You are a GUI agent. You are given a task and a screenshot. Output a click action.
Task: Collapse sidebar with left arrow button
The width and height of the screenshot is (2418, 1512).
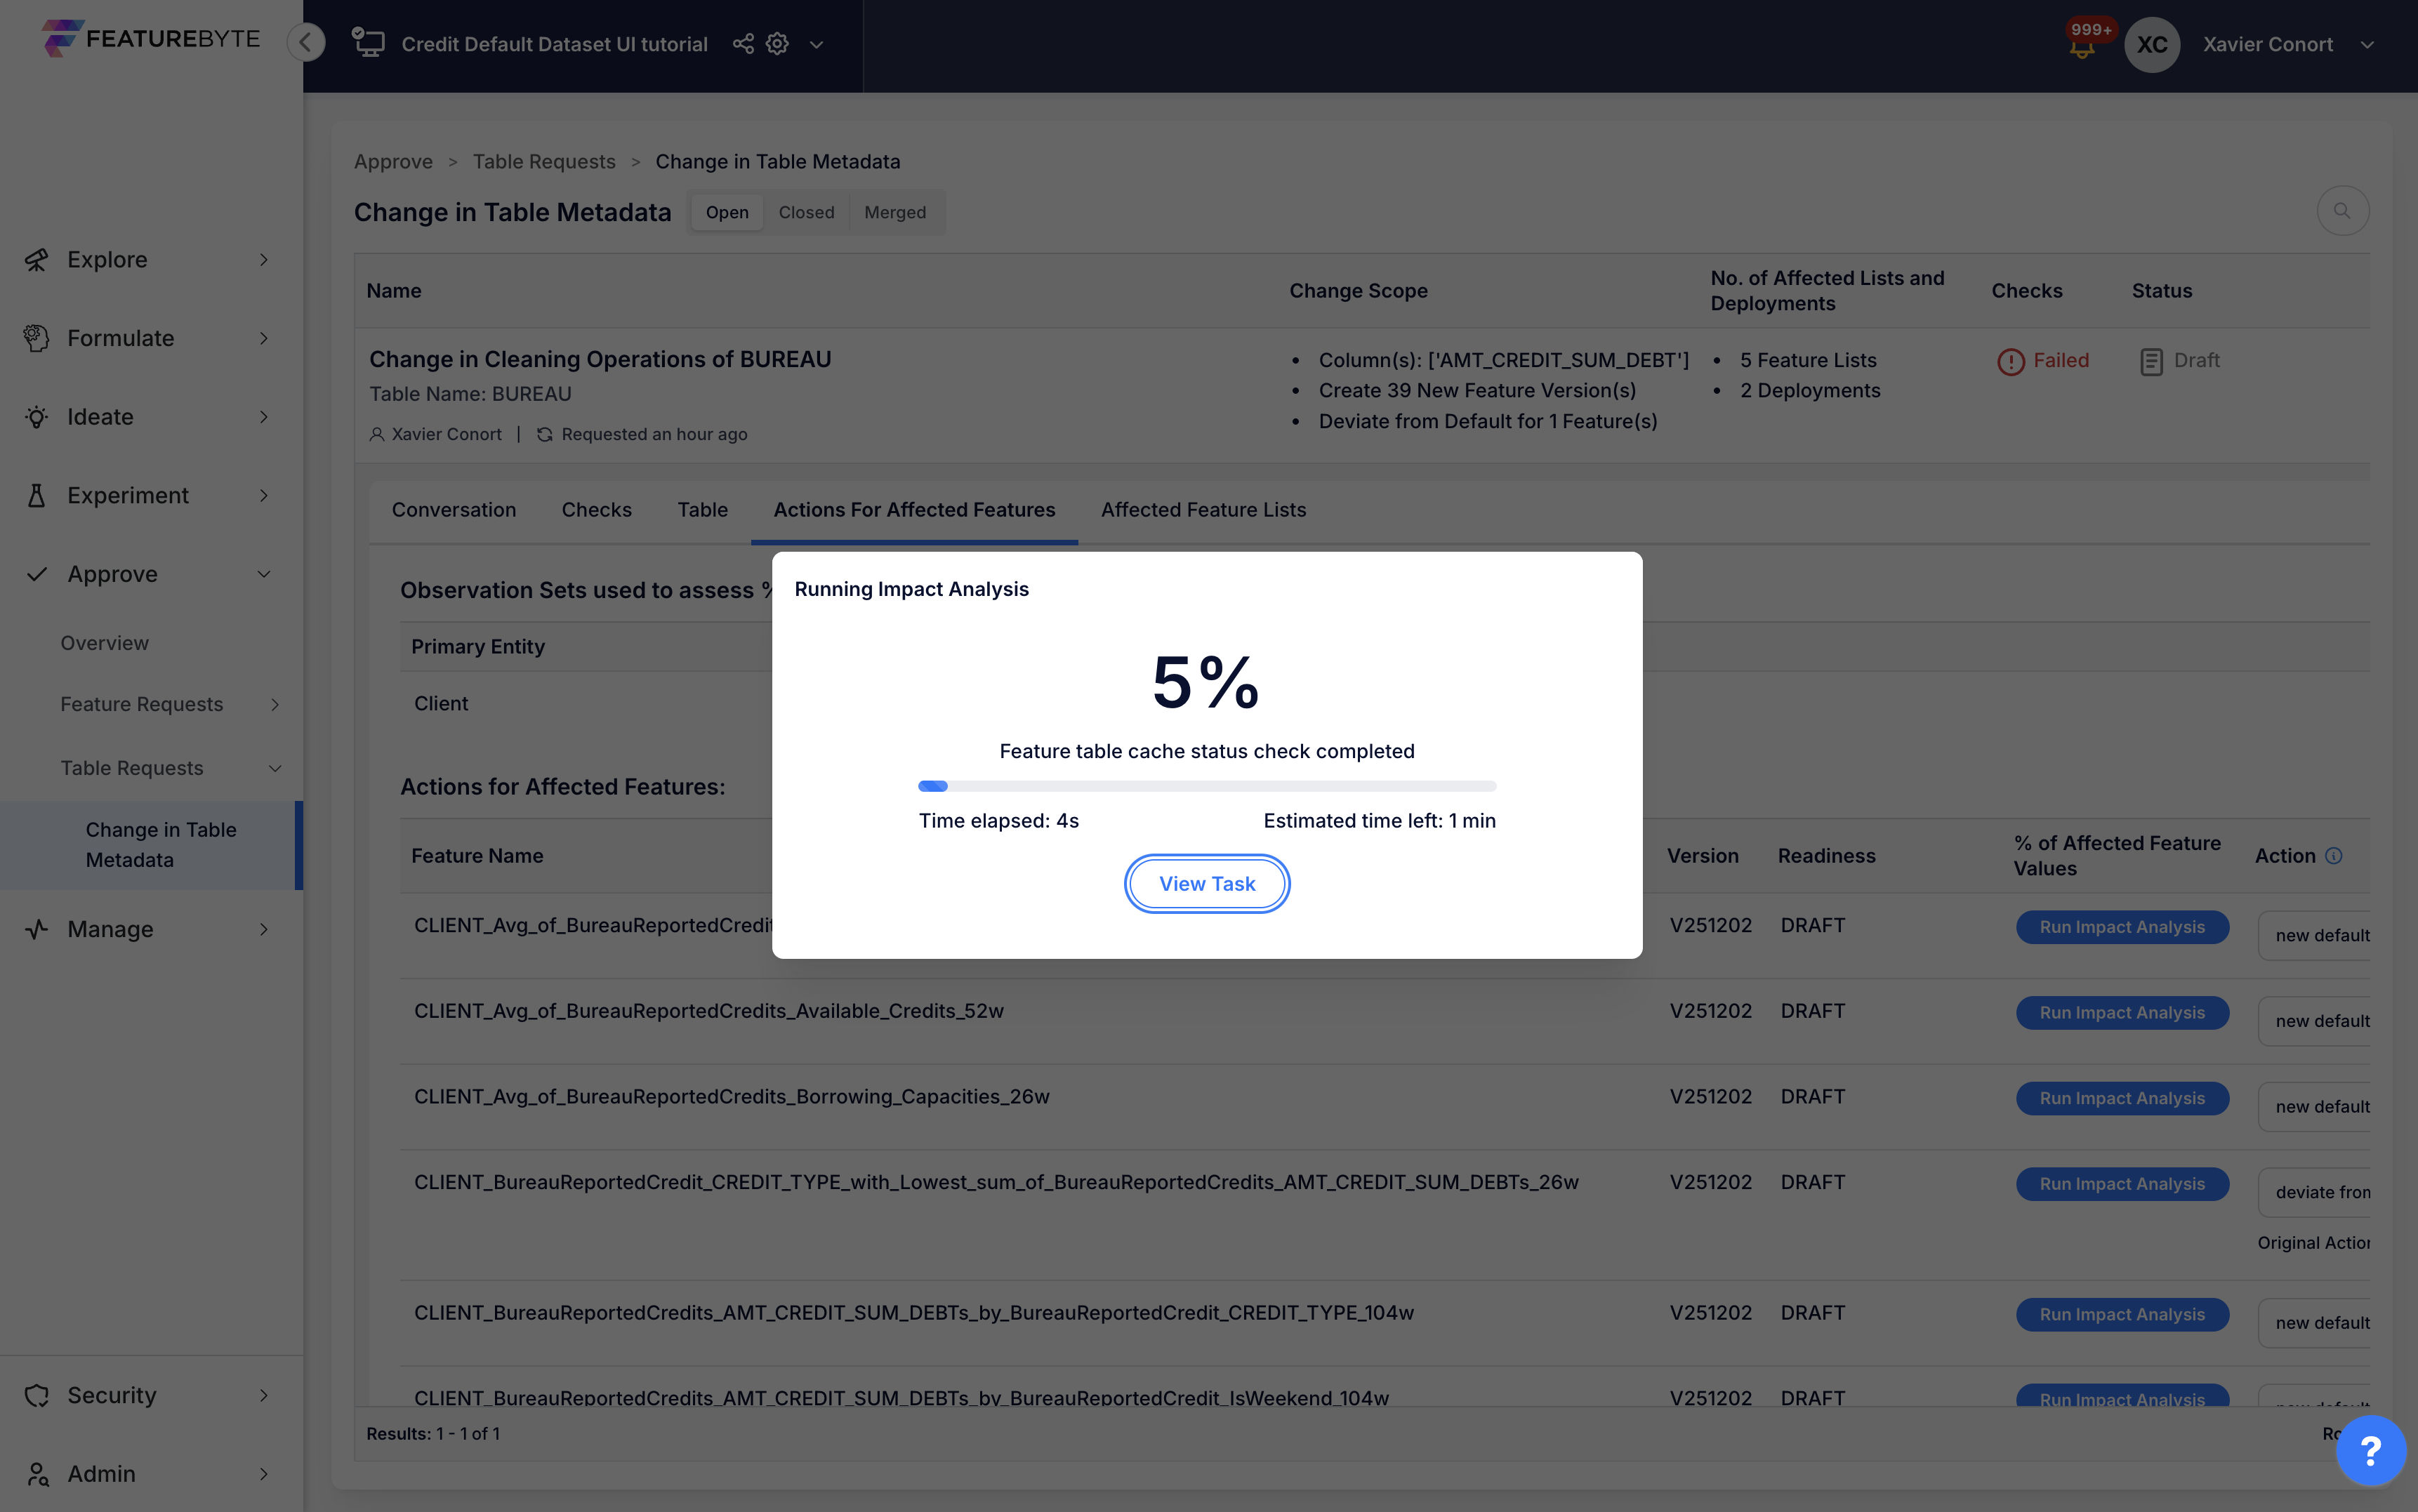(306, 42)
